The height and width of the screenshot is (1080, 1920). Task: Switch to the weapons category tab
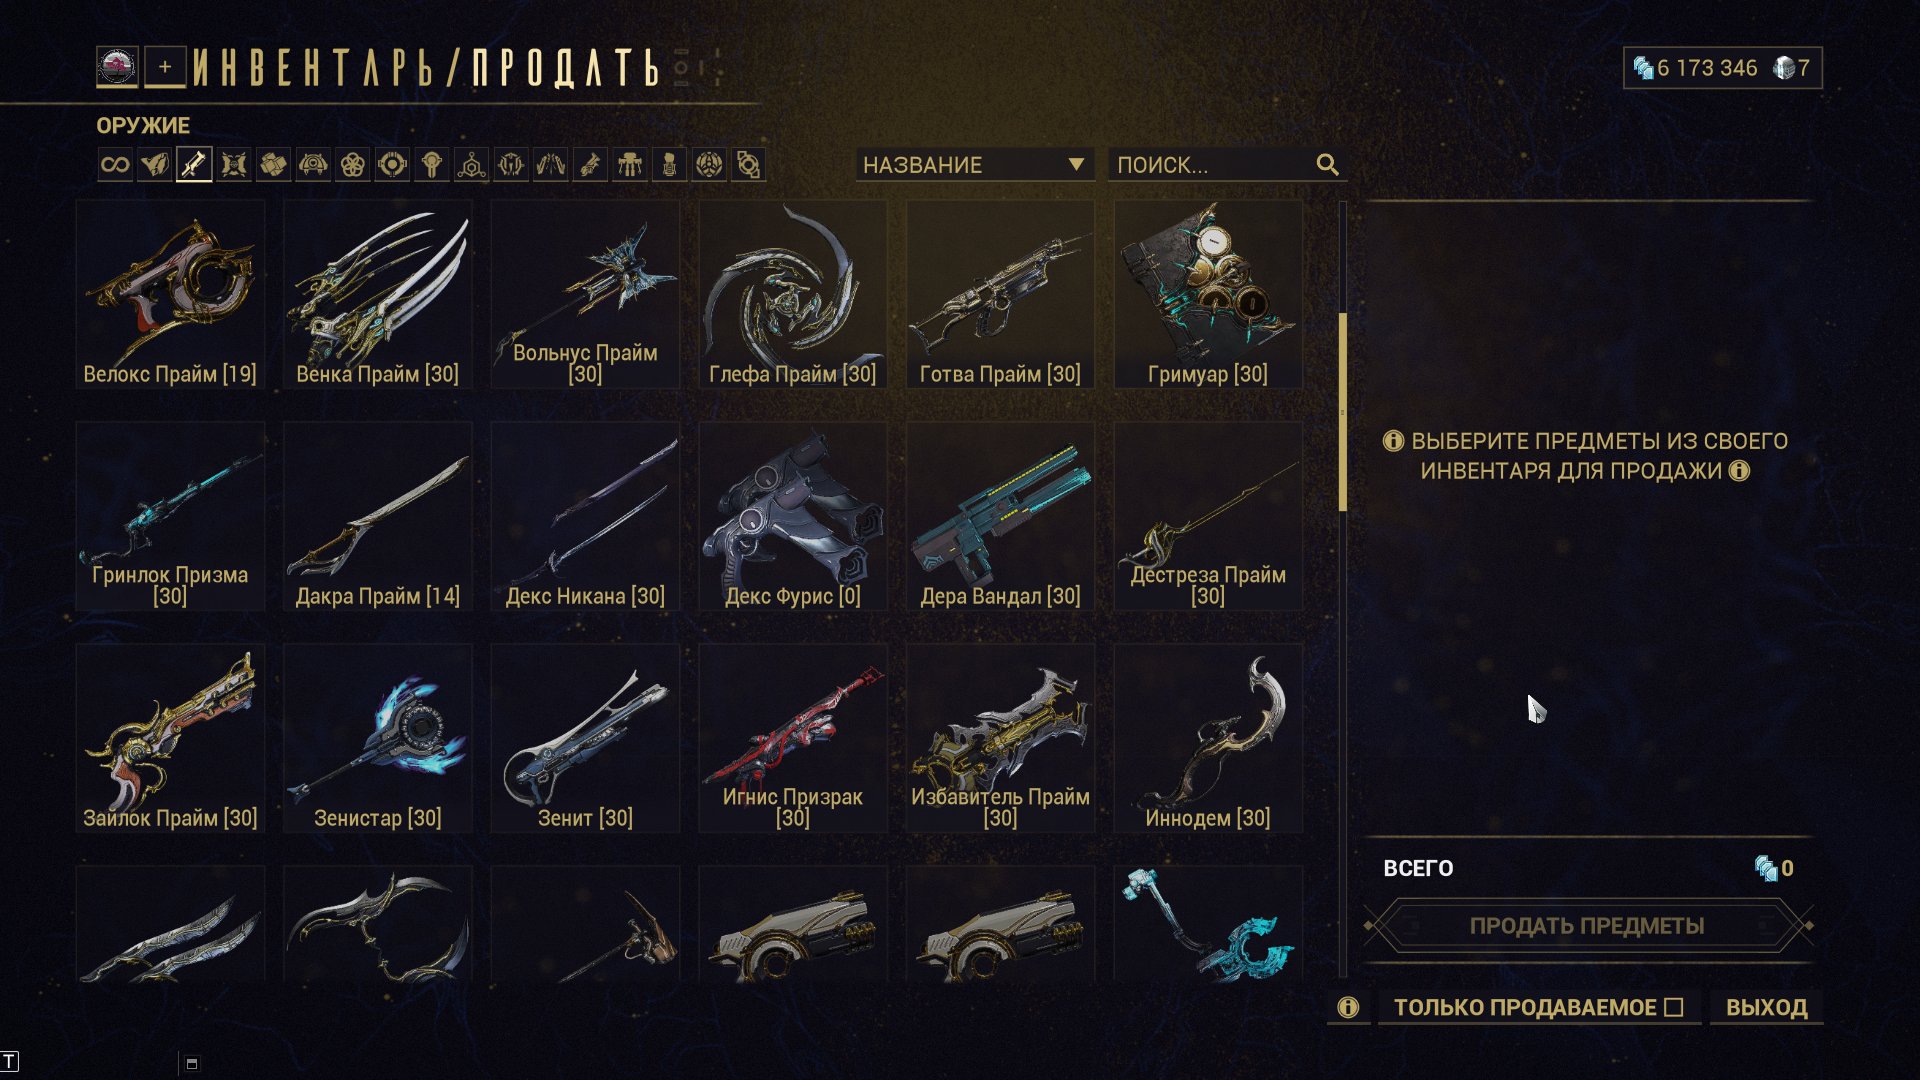click(x=194, y=165)
